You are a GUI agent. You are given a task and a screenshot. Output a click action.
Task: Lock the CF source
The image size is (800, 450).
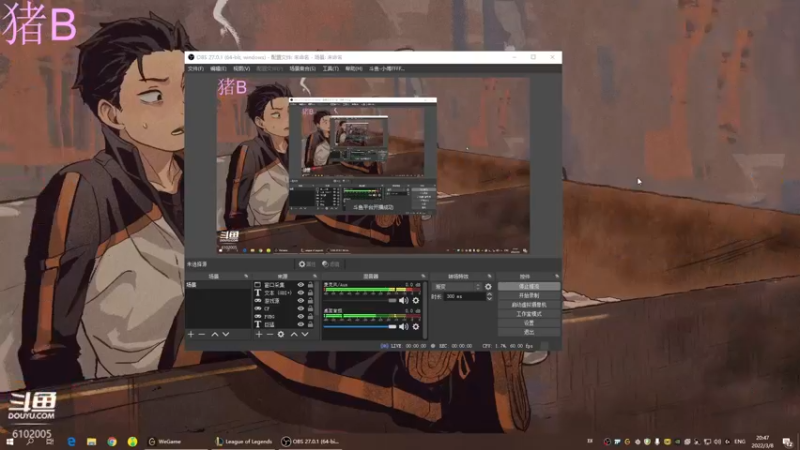310,308
